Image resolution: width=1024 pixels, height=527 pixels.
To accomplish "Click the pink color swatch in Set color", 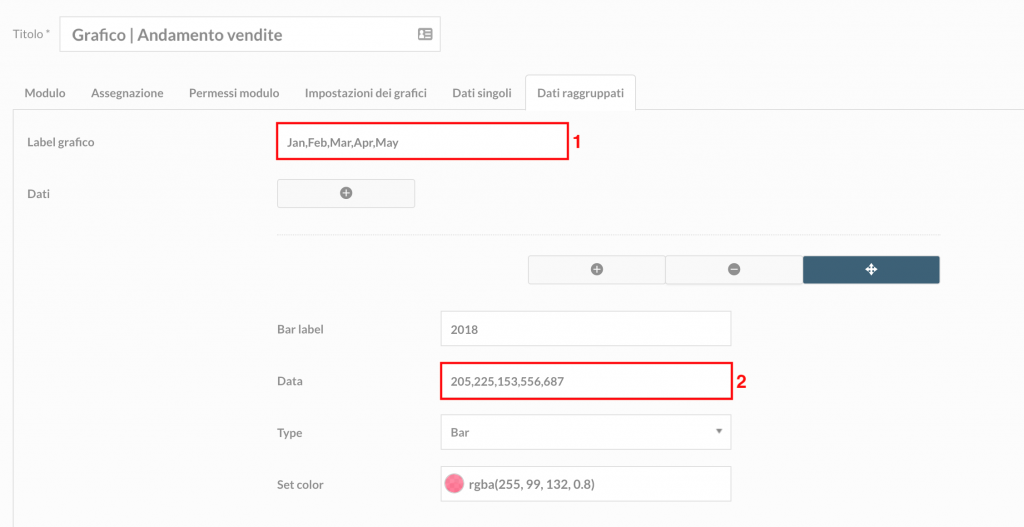I will click(x=454, y=484).
